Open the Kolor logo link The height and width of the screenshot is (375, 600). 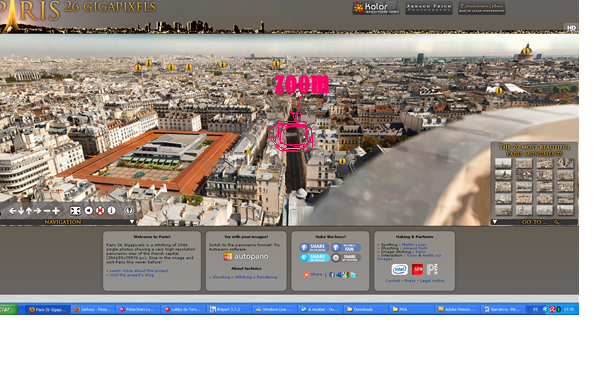pyautogui.click(x=376, y=8)
